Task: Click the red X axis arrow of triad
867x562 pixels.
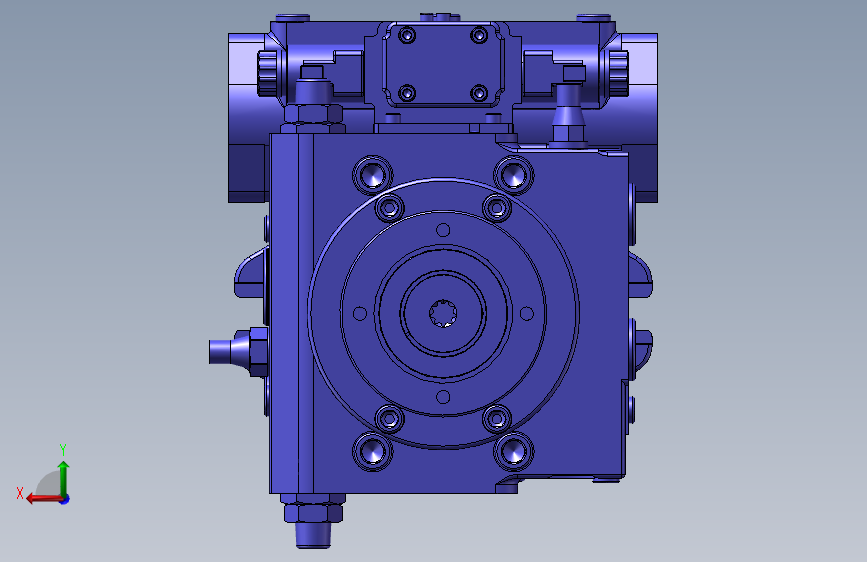Action: click(x=43, y=498)
